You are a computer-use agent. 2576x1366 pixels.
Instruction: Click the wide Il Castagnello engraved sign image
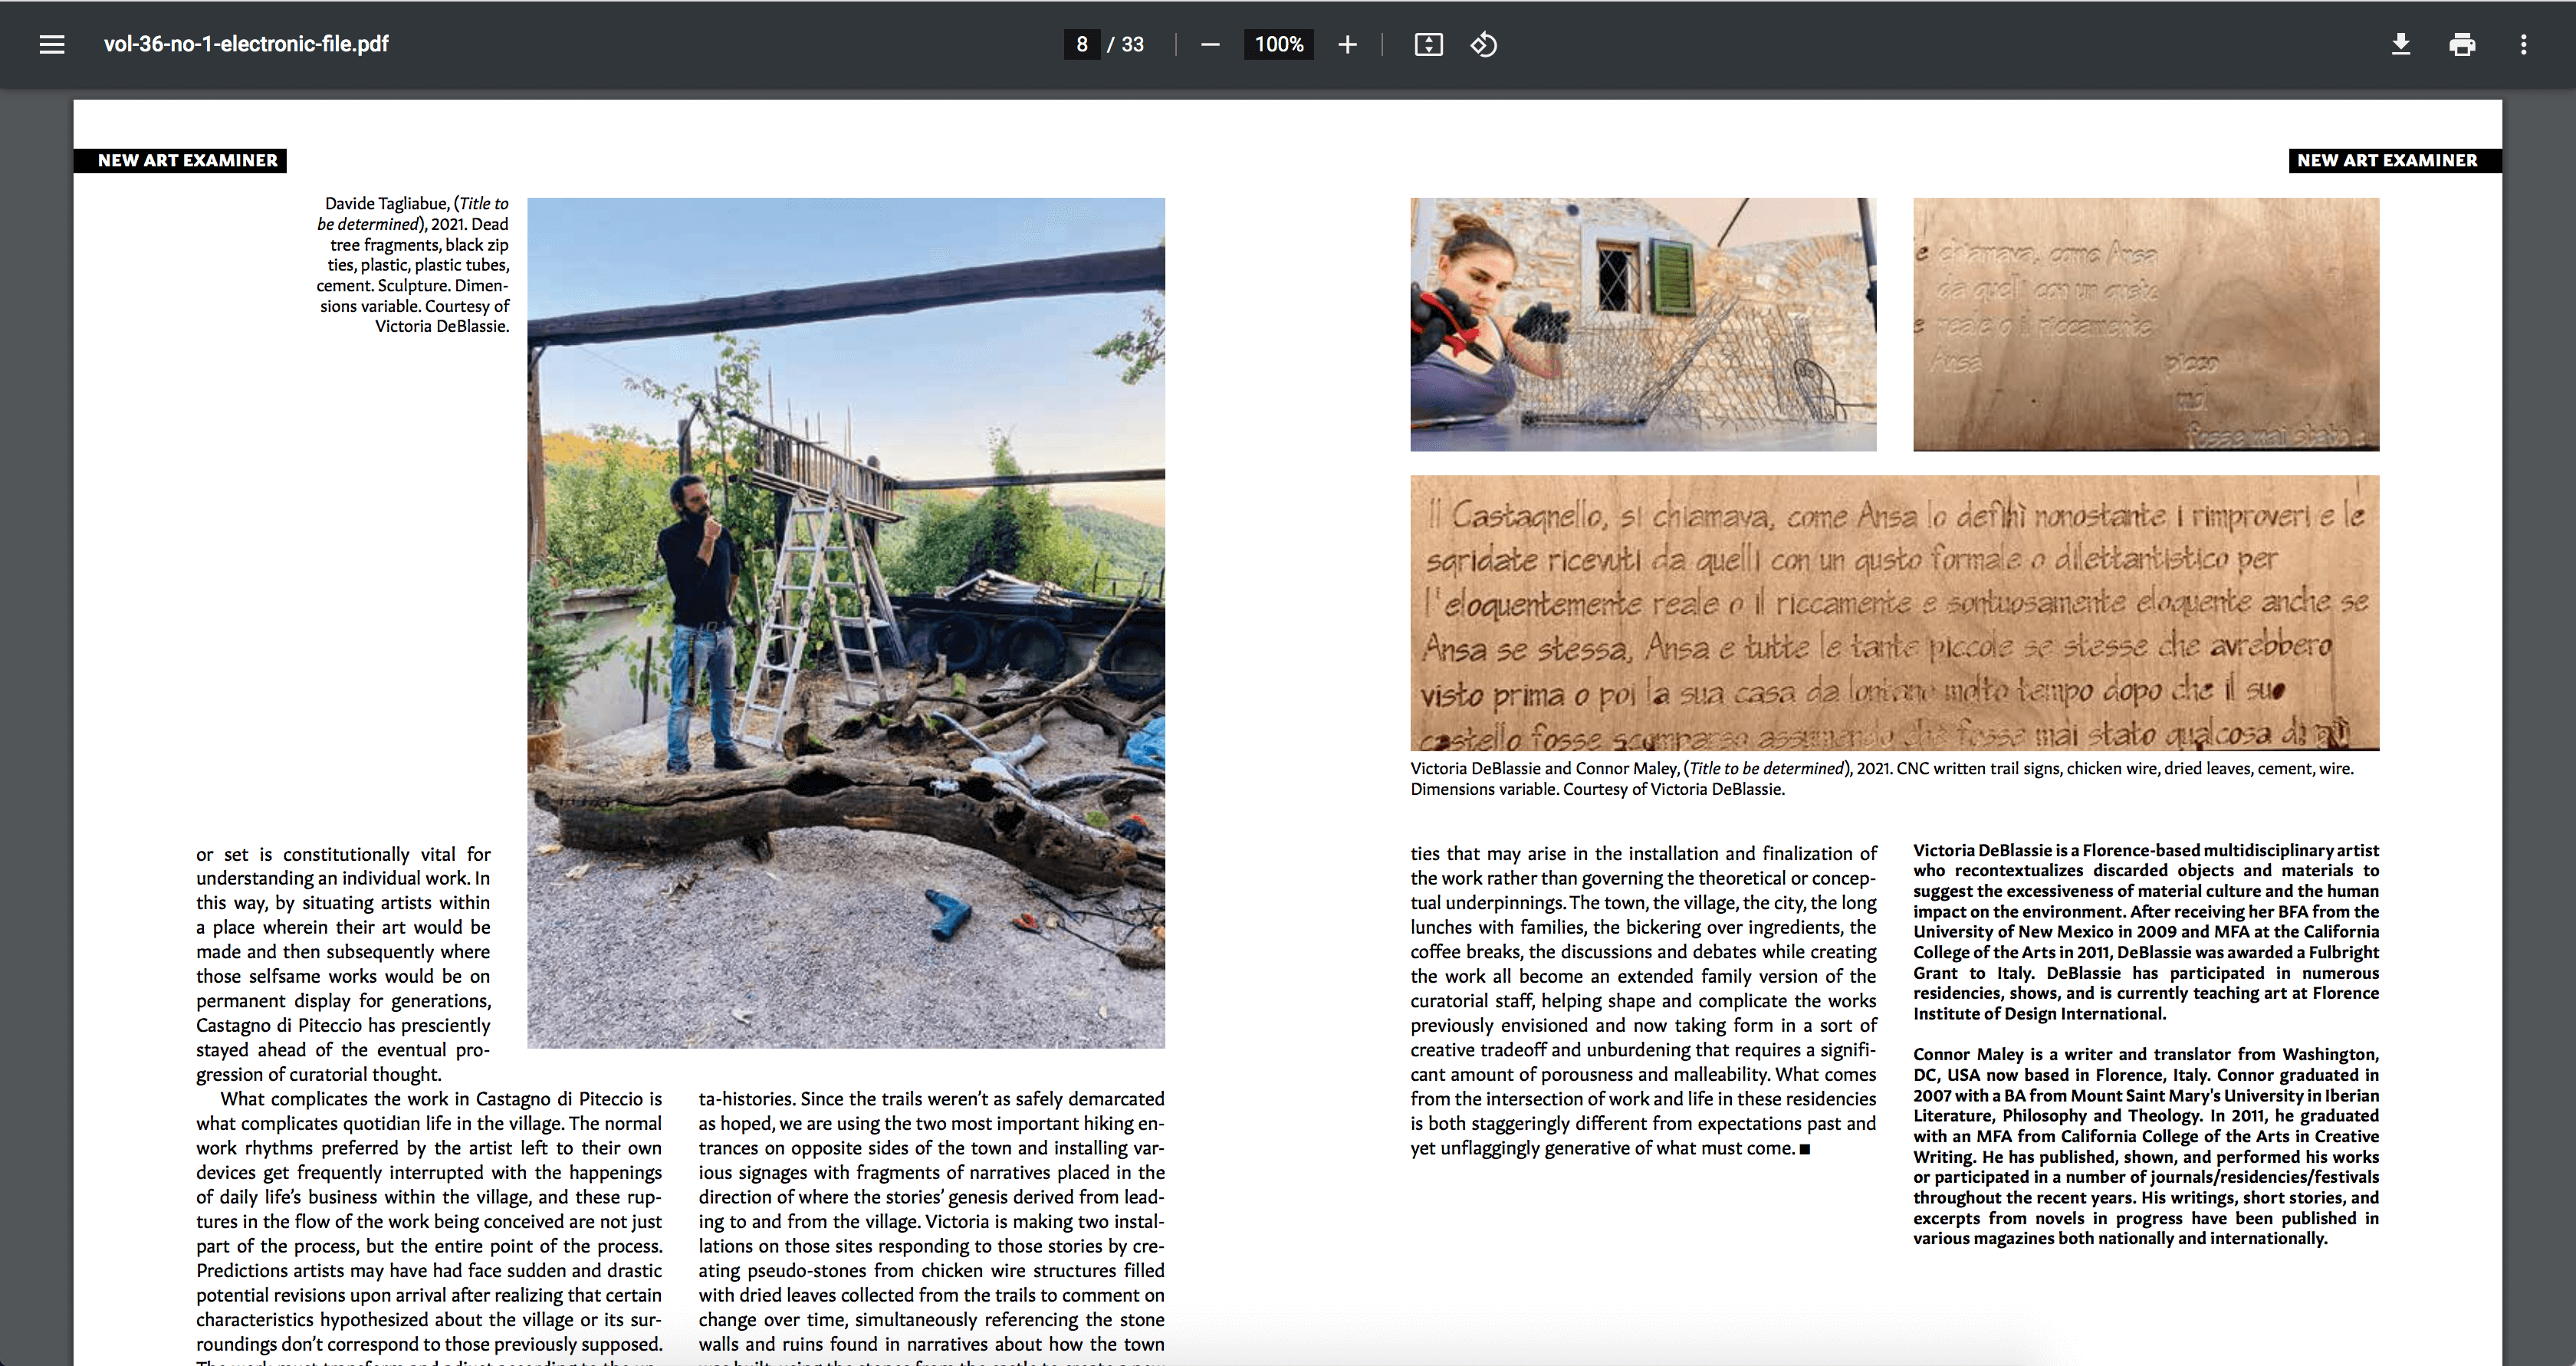tap(1895, 613)
